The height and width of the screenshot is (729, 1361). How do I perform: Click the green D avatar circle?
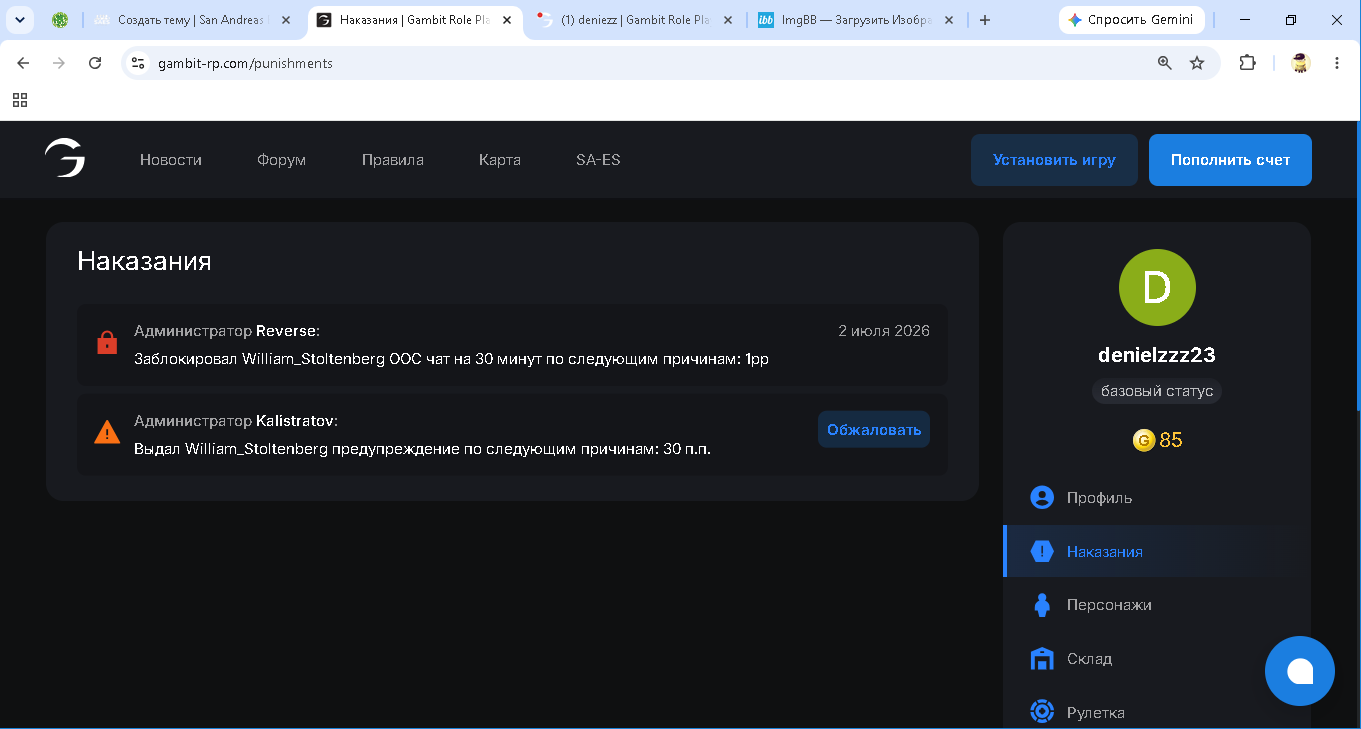click(x=1157, y=287)
